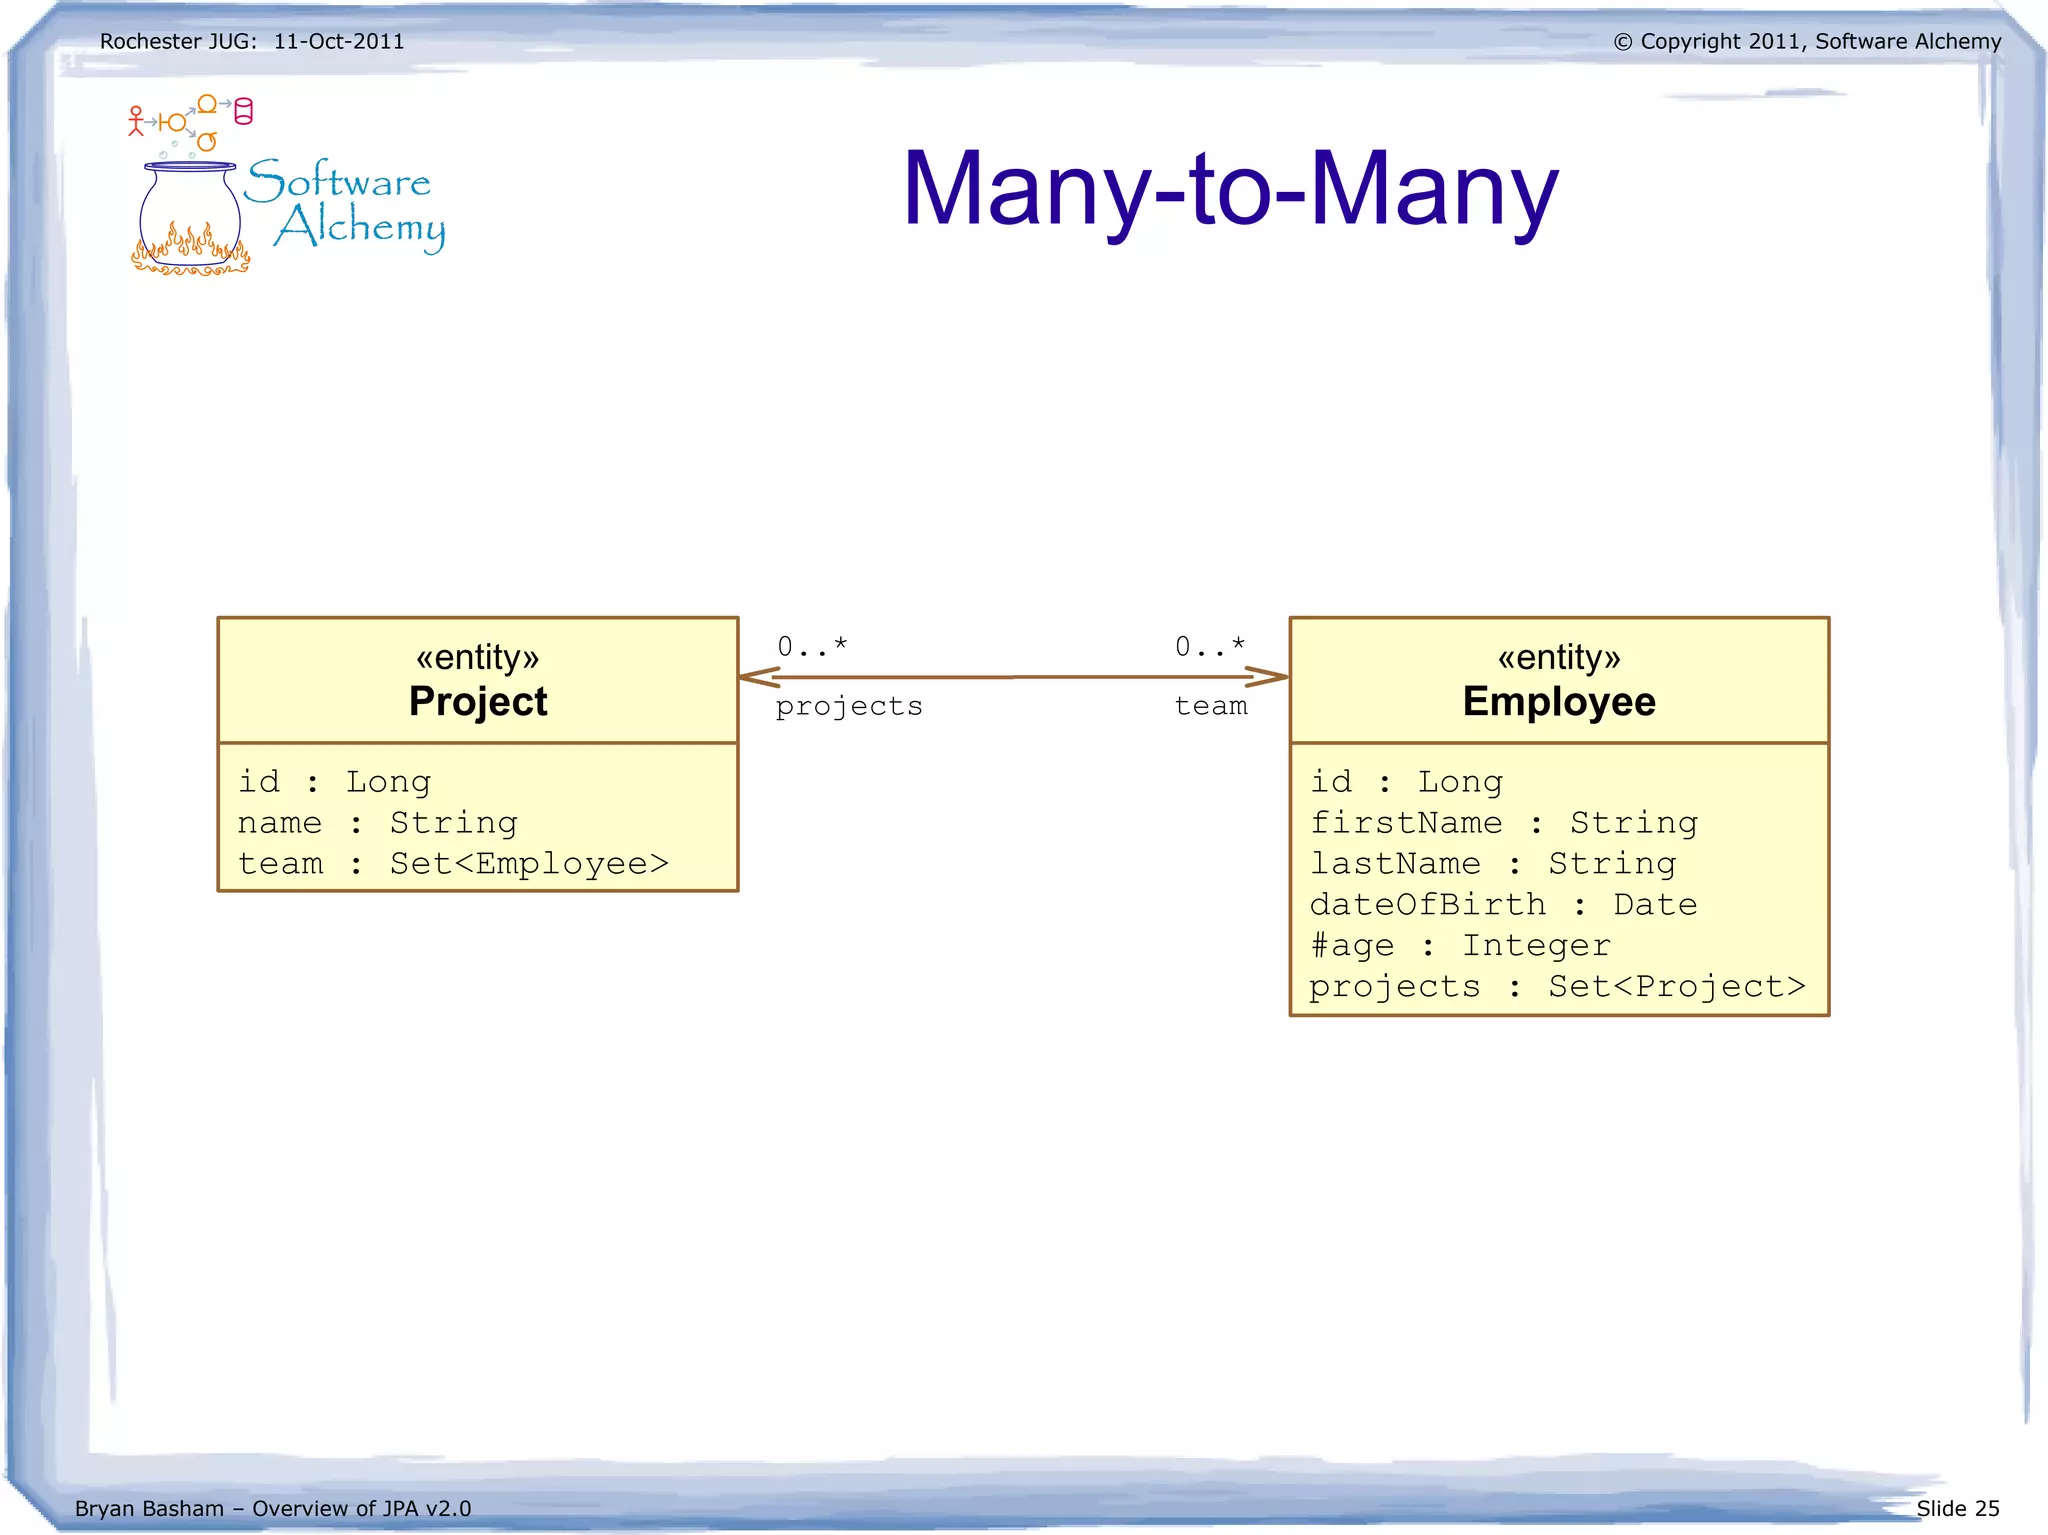Click the 0..* multiplicity near Employee

click(x=1209, y=647)
